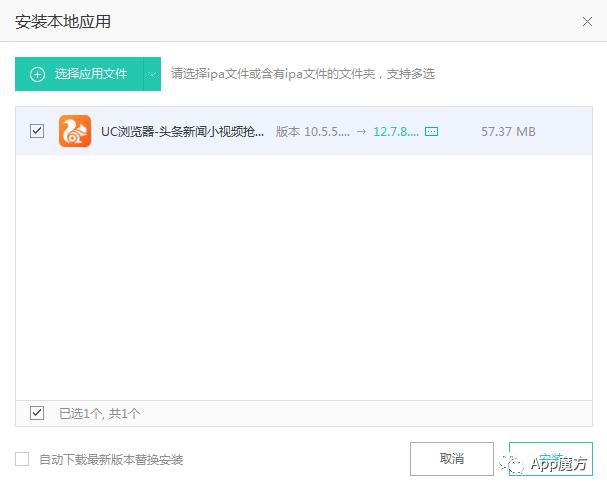Close the 安装本地应用 dialog
Image resolution: width=607 pixels, height=491 pixels.
click(x=587, y=22)
